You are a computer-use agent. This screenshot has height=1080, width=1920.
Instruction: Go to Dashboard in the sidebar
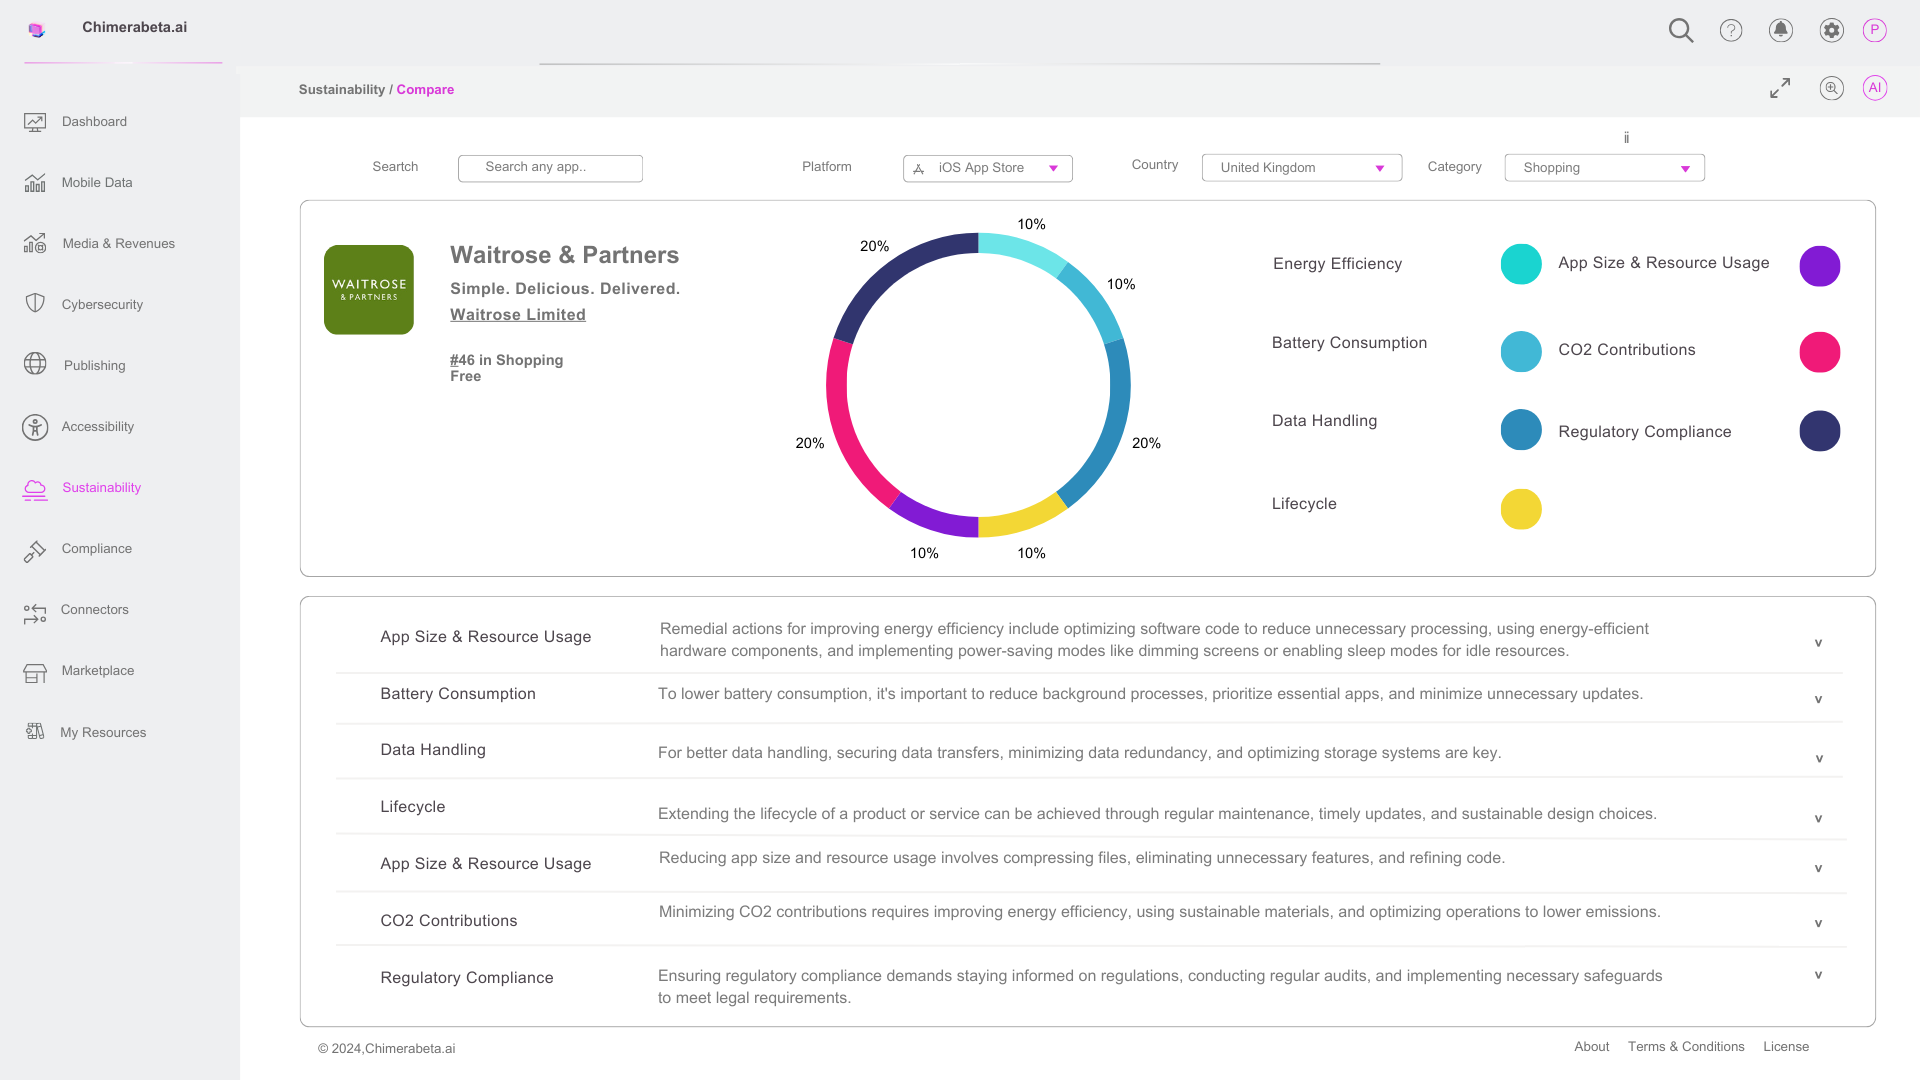[x=94, y=122]
